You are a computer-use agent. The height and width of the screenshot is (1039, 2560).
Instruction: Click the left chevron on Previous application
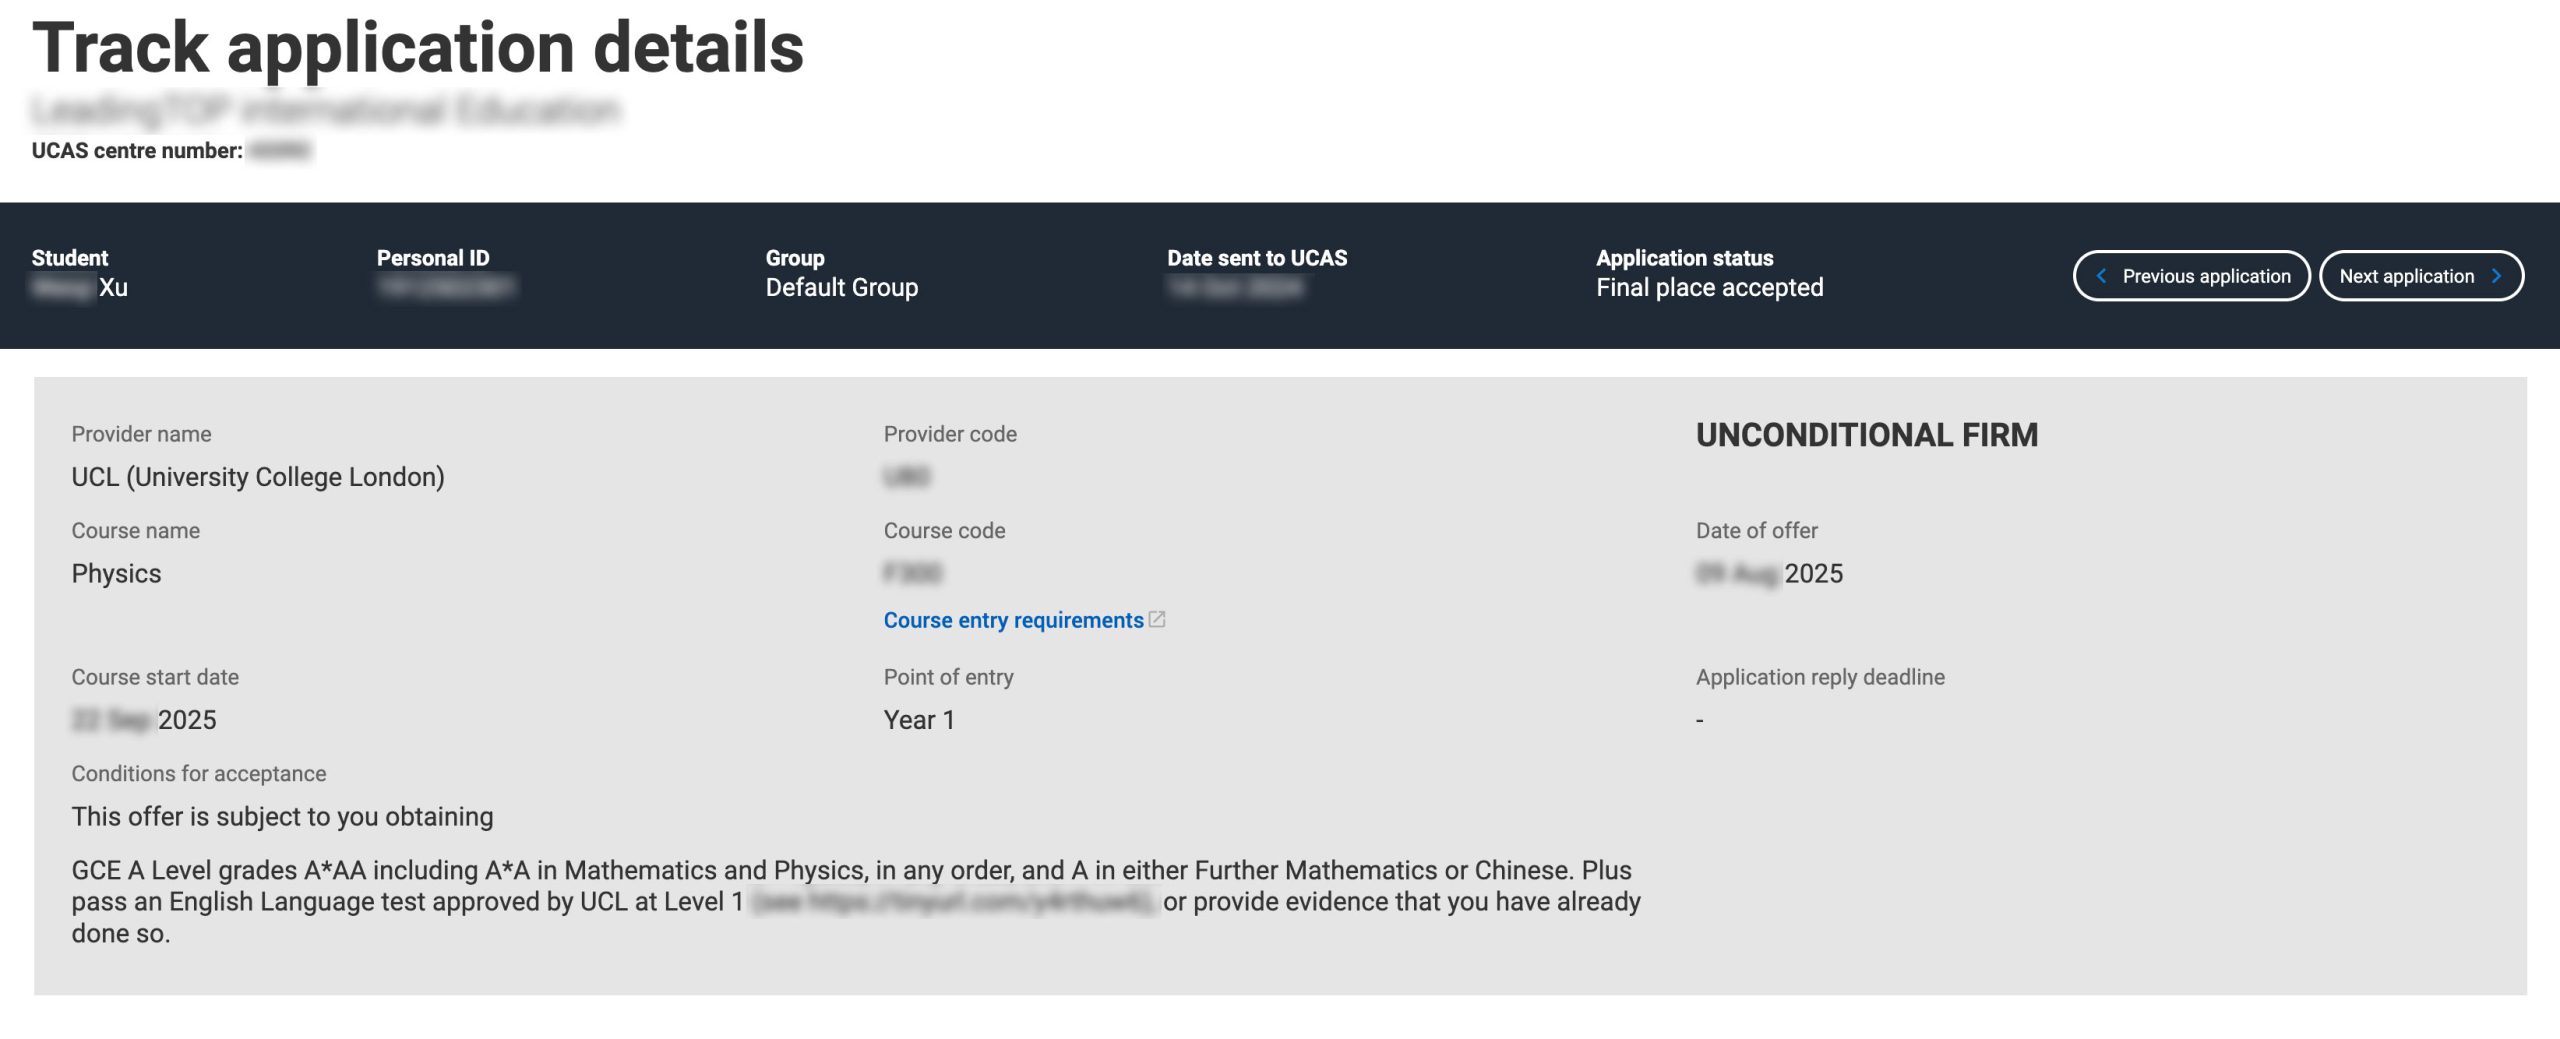2101,276
